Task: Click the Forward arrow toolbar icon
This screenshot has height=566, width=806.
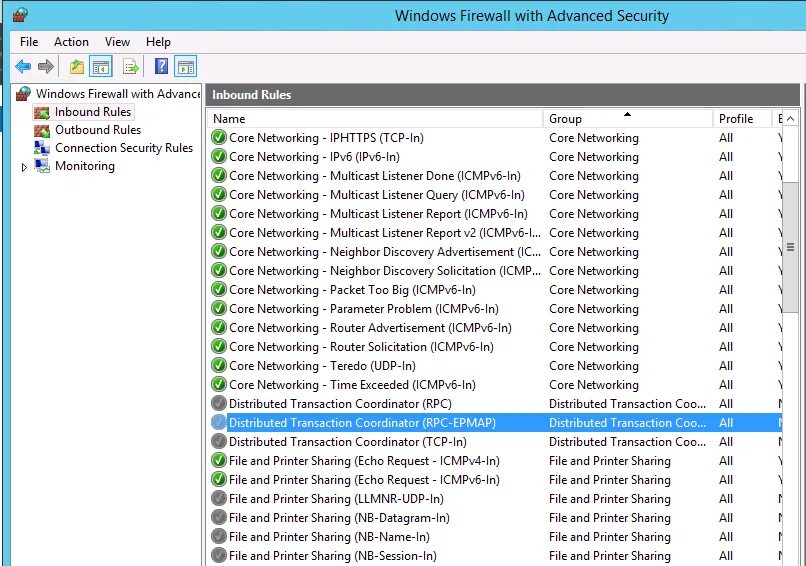Action: coord(46,66)
